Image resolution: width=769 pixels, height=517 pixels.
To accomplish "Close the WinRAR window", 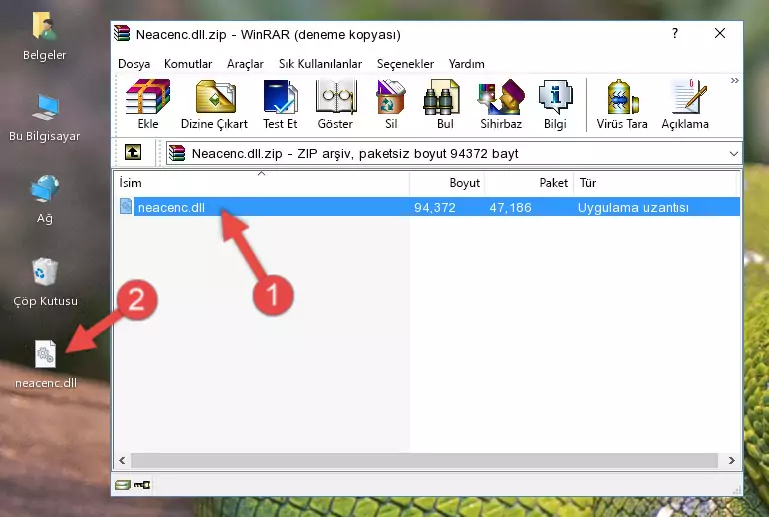I will point(719,33).
